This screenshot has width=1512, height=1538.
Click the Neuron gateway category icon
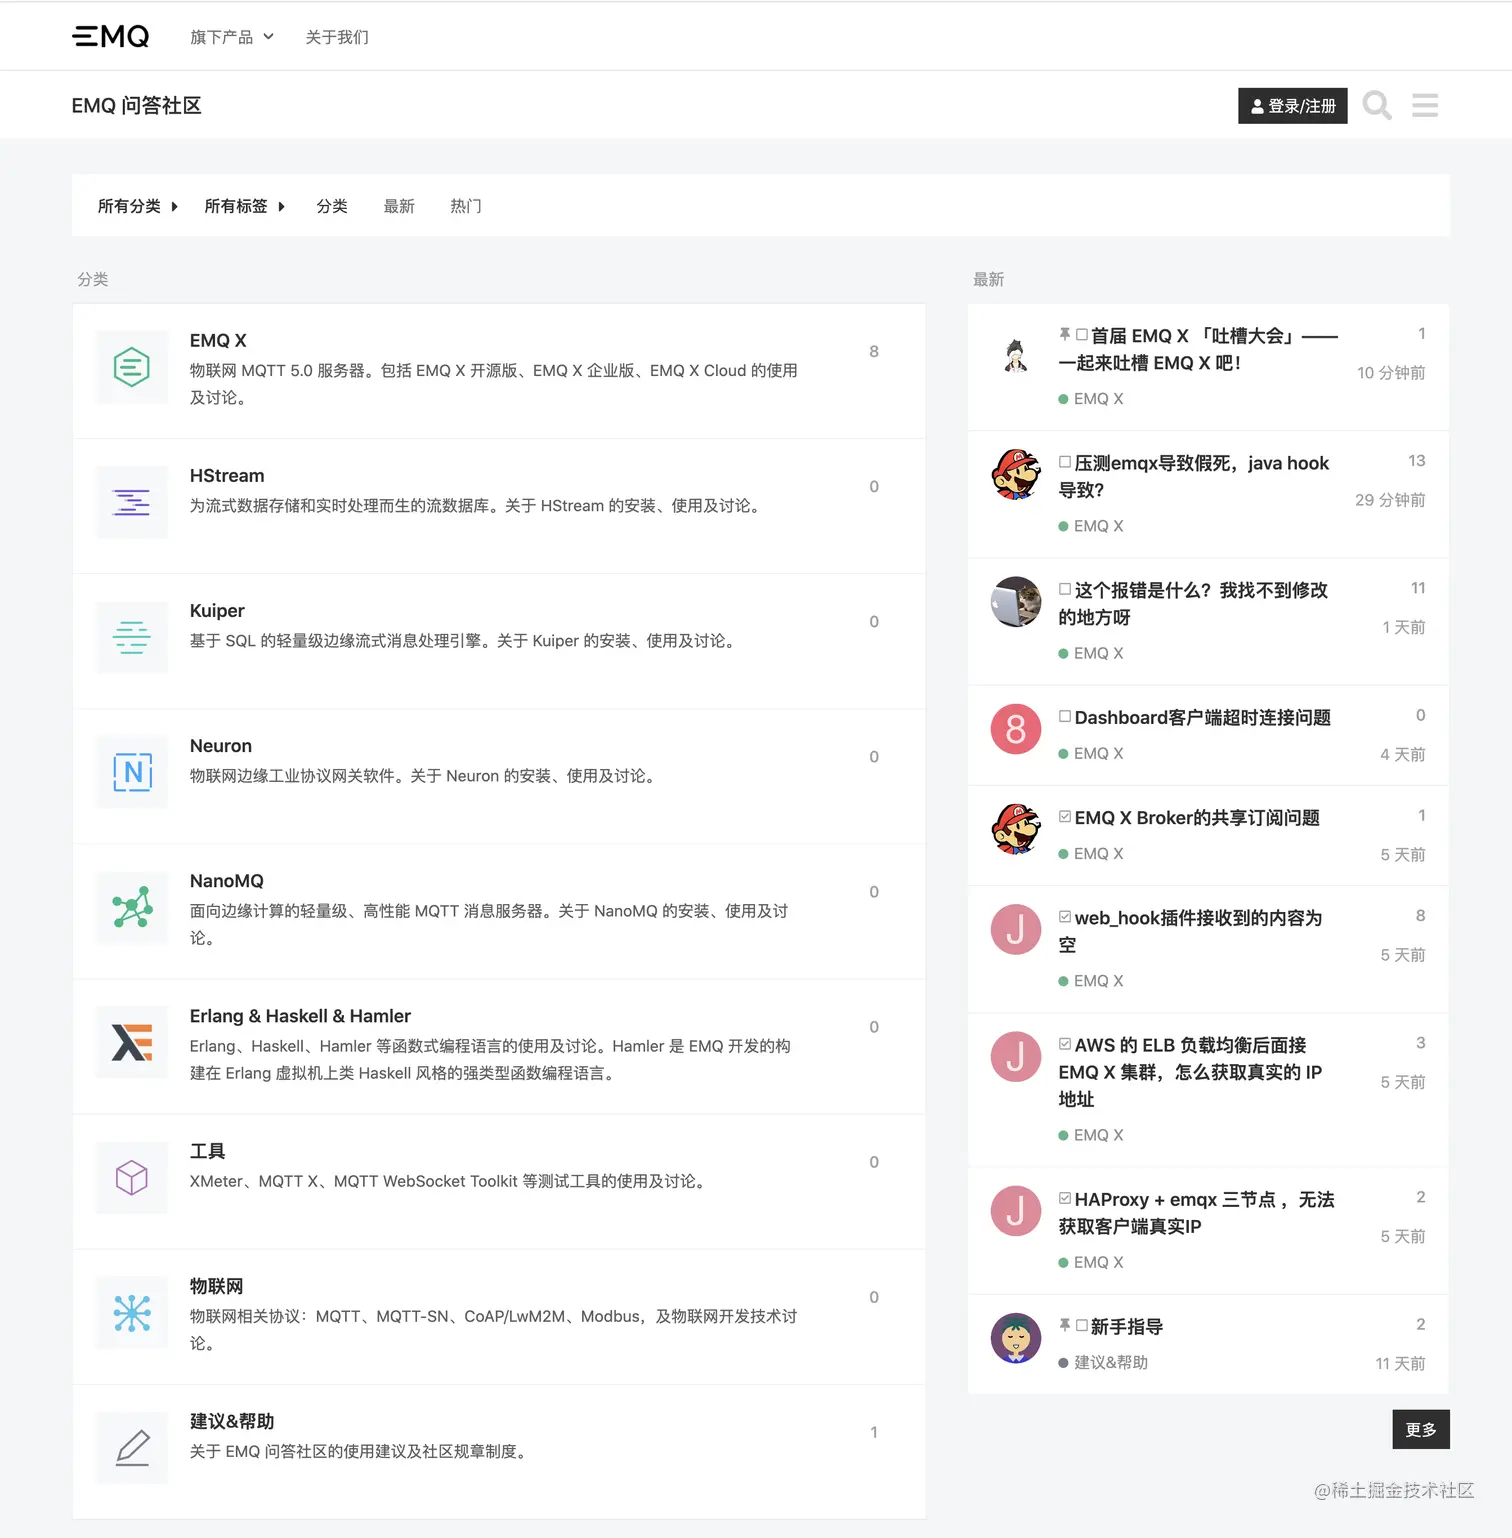point(131,772)
